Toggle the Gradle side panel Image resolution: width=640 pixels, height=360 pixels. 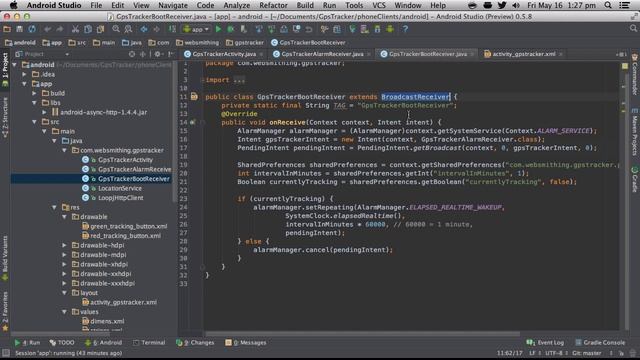click(x=635, y=179)
